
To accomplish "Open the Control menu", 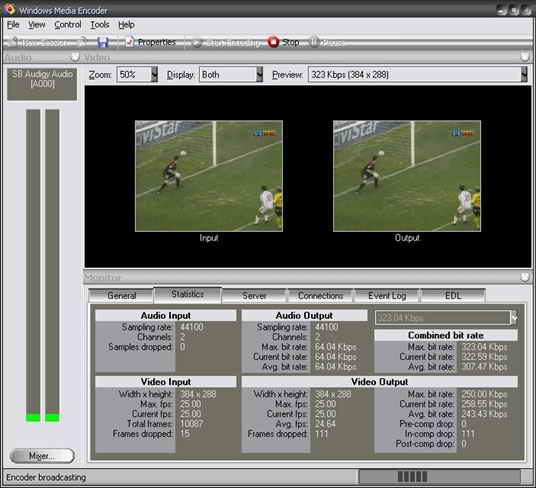I will [68, 25].
